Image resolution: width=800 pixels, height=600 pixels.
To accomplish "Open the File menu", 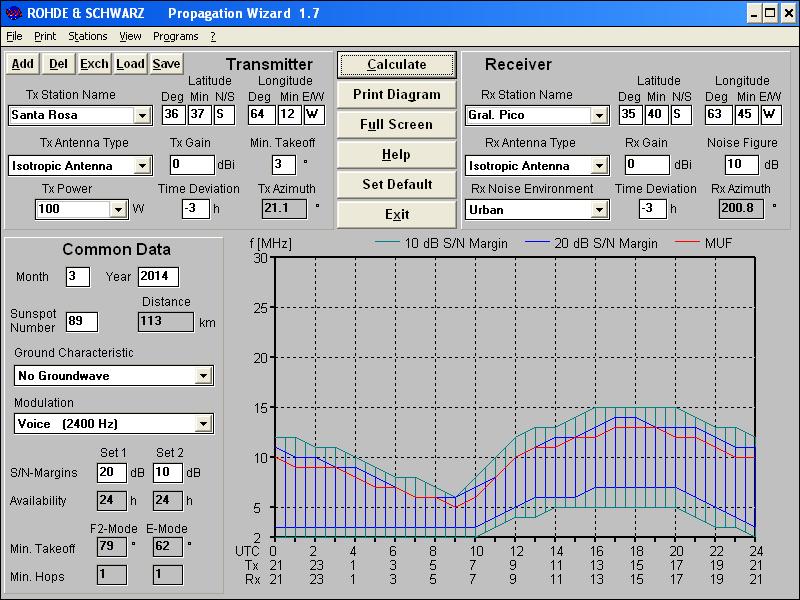I will 14,36.
